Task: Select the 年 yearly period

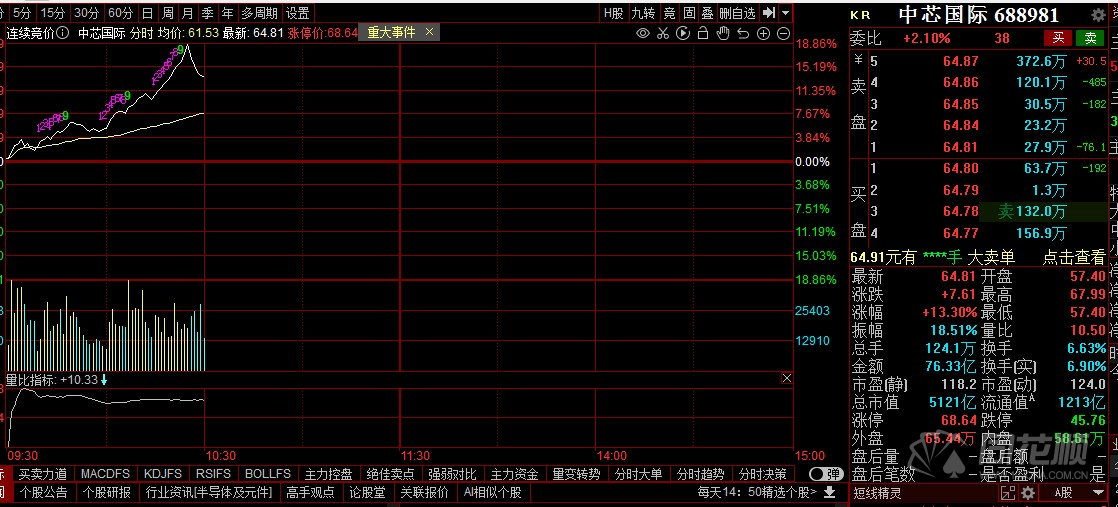Action: coord(227,13)
